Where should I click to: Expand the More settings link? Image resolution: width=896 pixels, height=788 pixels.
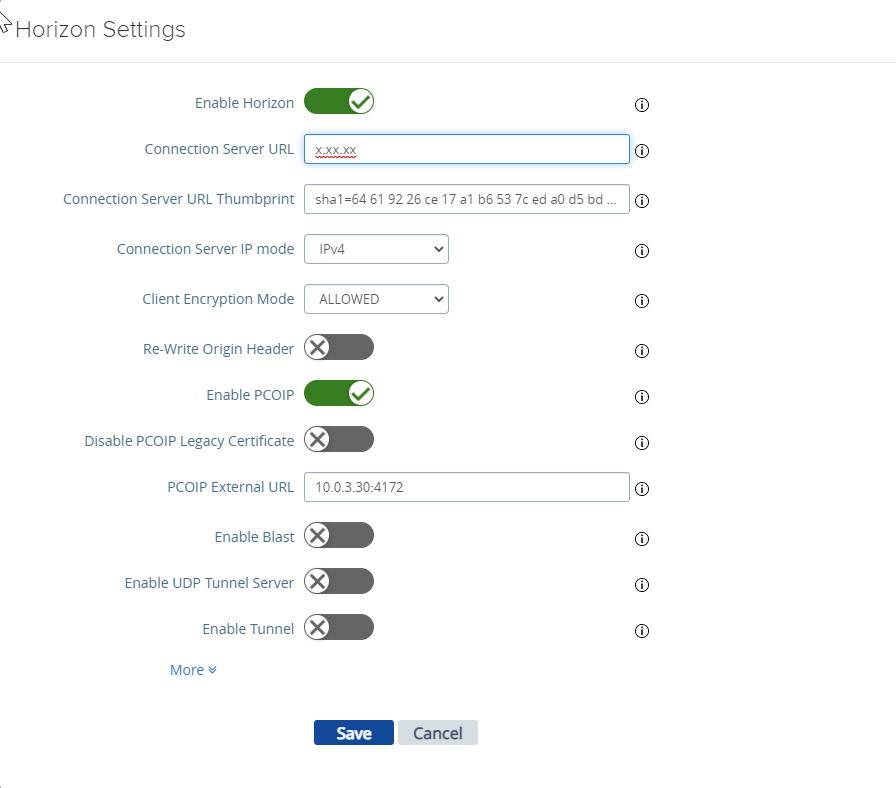(x=193, y=670)
